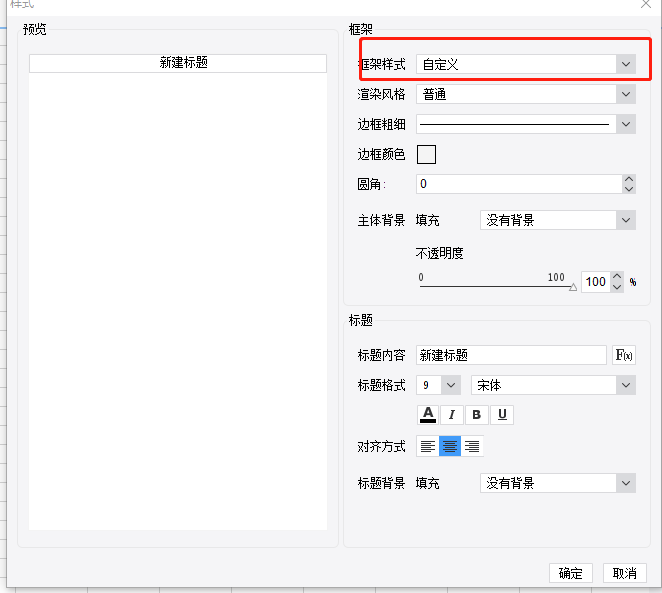Decrease the 圆角 value with down arrow
The height and width of the screenshot is (593, 662).
pyautogui.click(x=629, y=189)
